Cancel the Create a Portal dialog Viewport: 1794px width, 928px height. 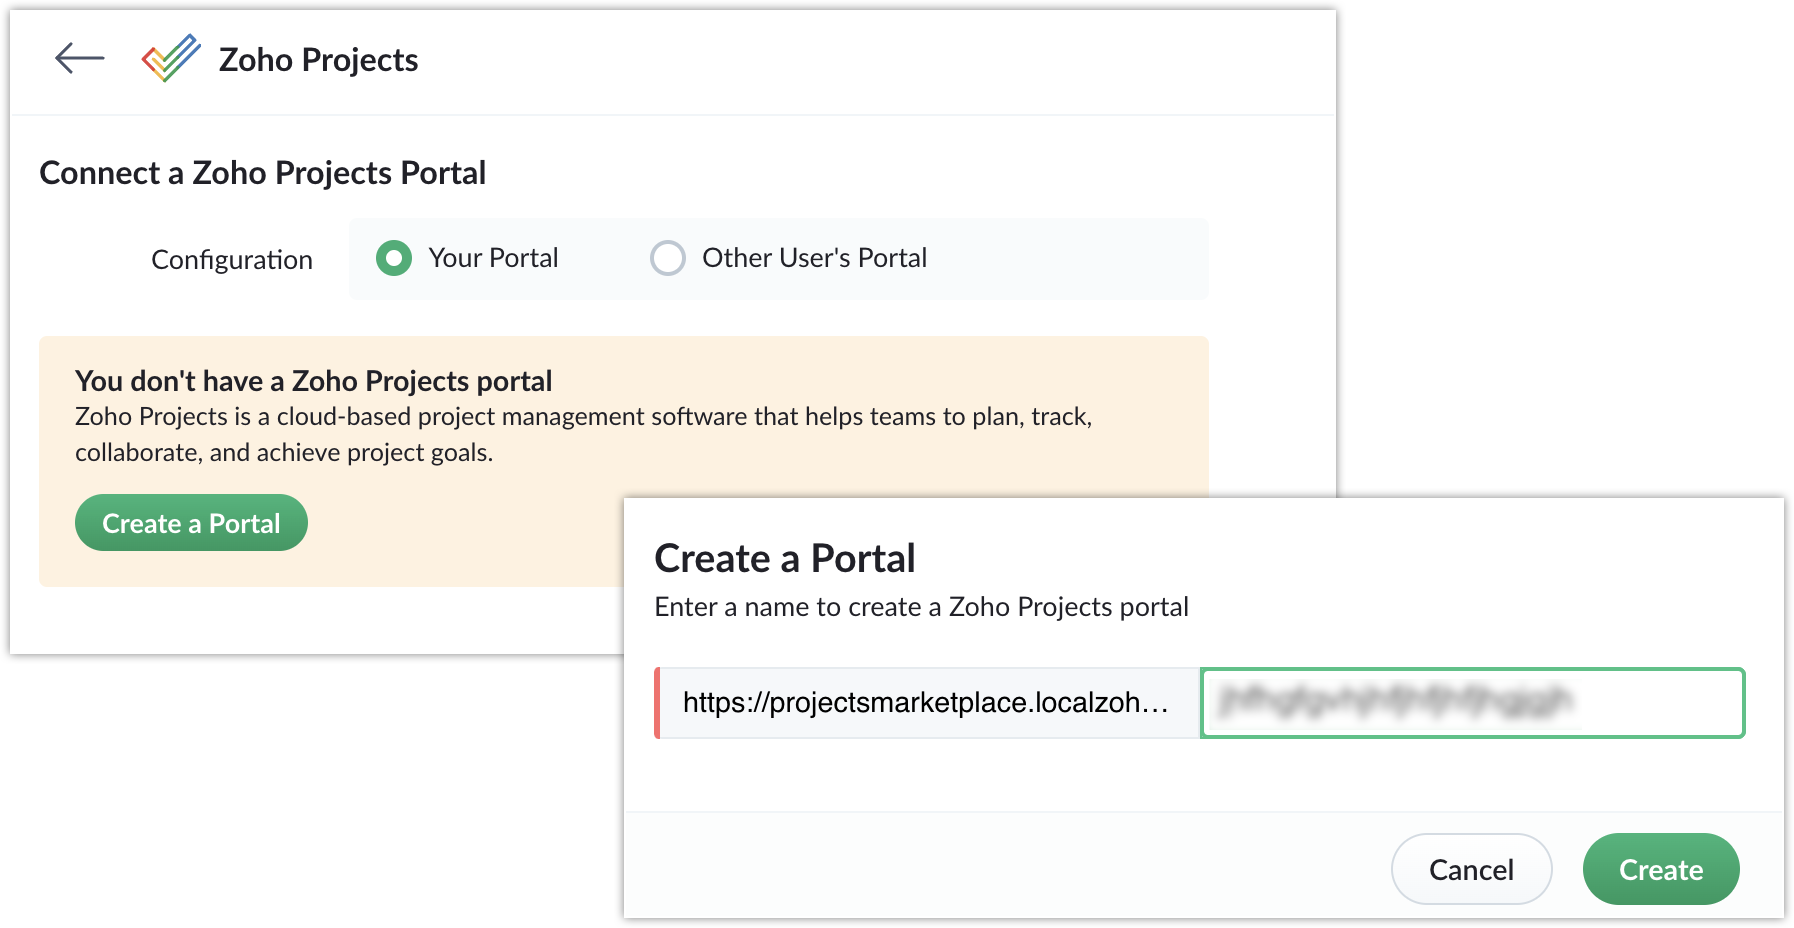(x=1471, y=869)
